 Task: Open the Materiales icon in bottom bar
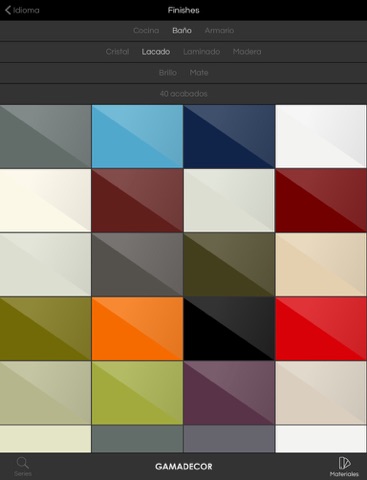coord(344,463)
